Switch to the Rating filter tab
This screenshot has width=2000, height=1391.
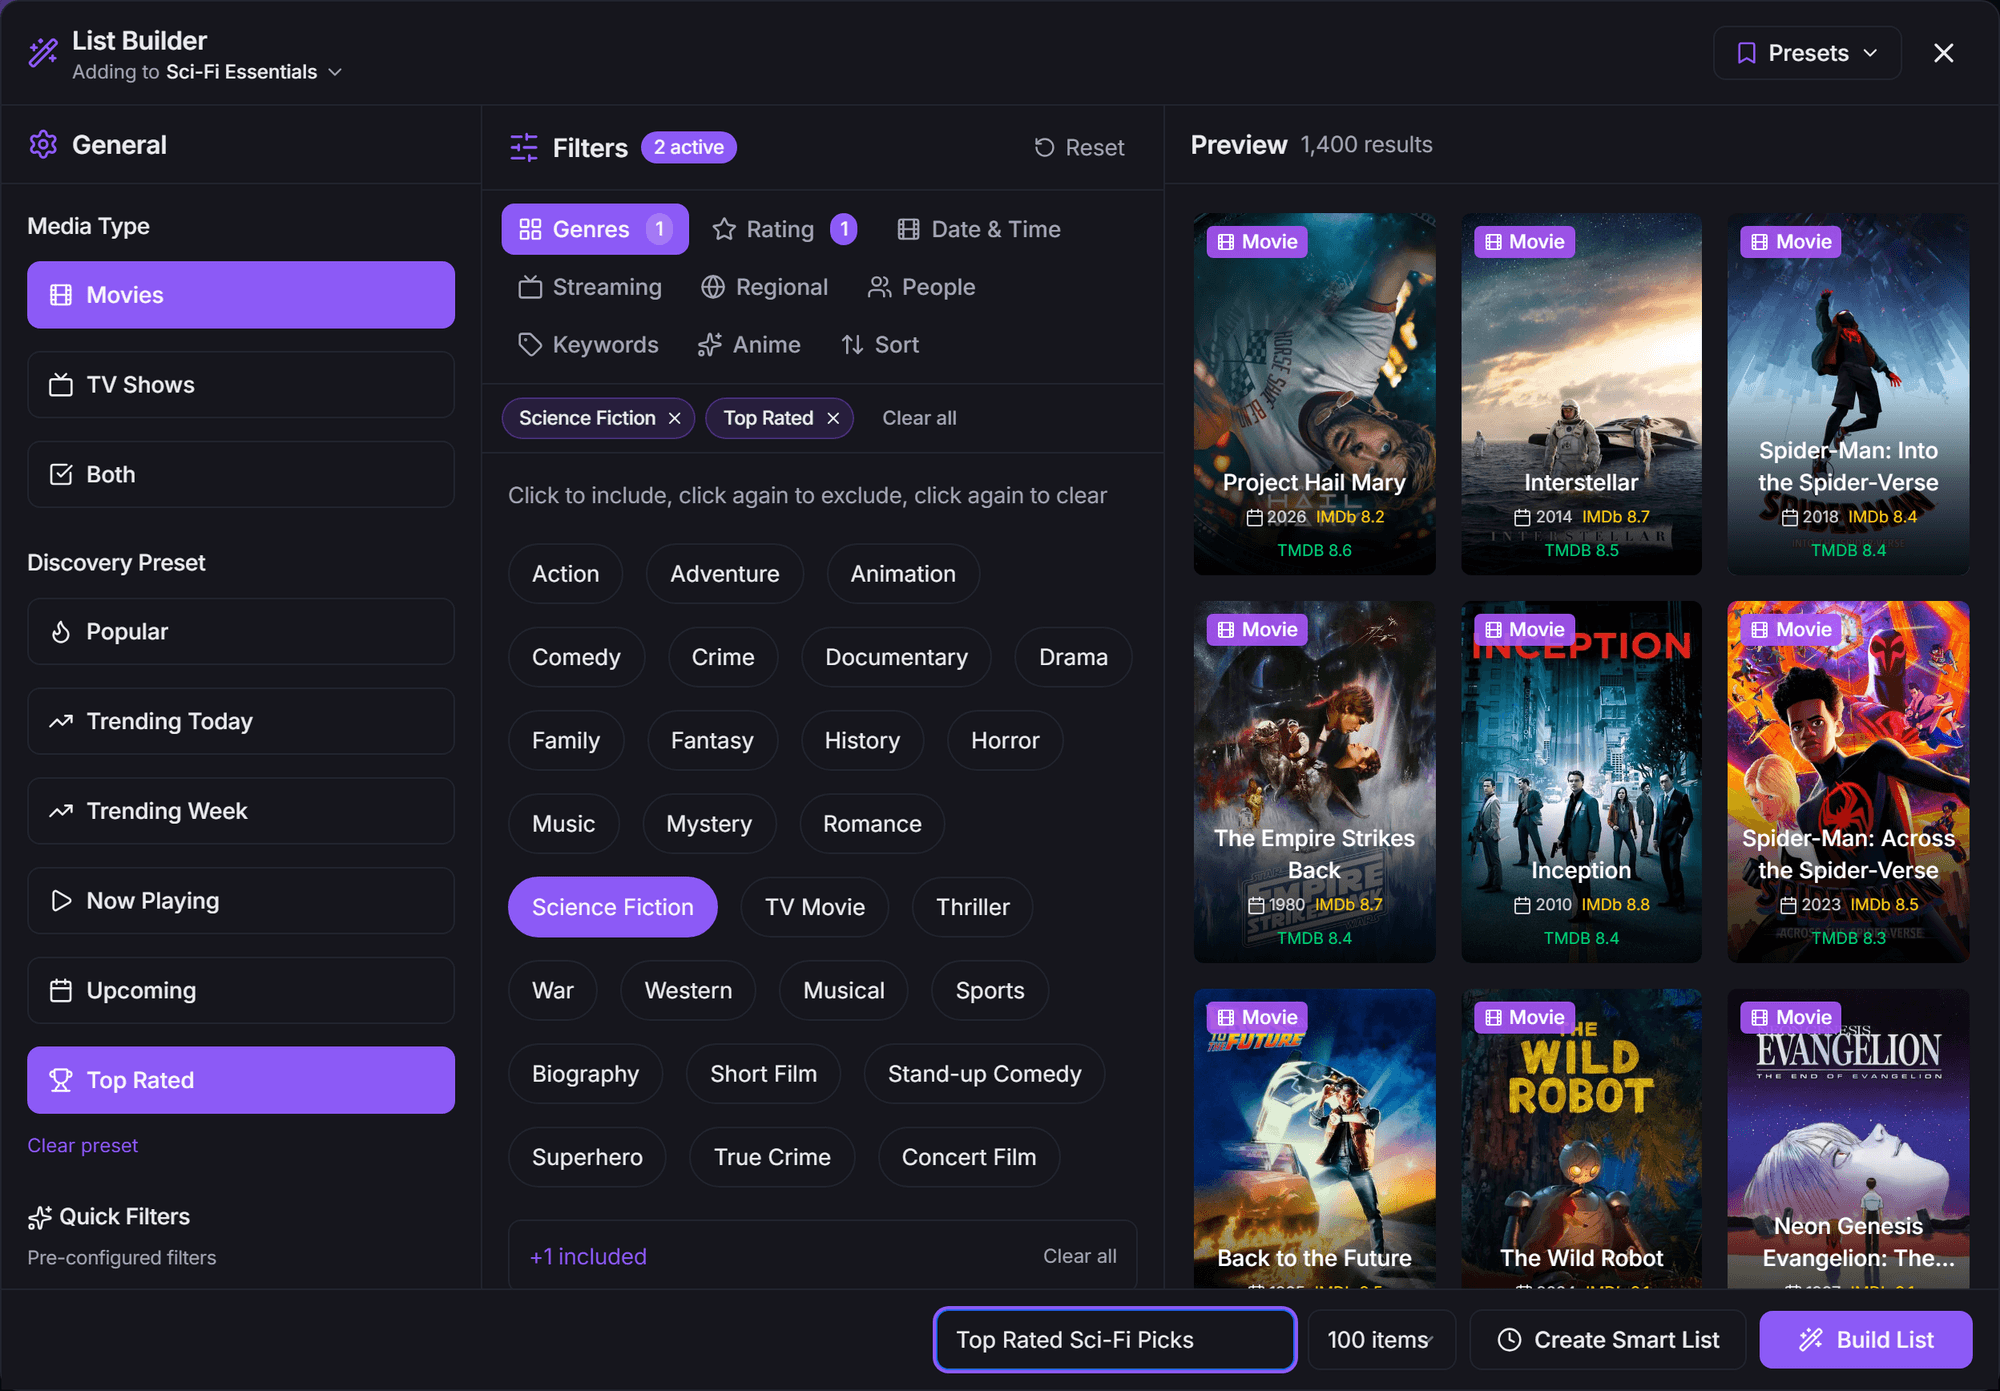coord(784,229)
